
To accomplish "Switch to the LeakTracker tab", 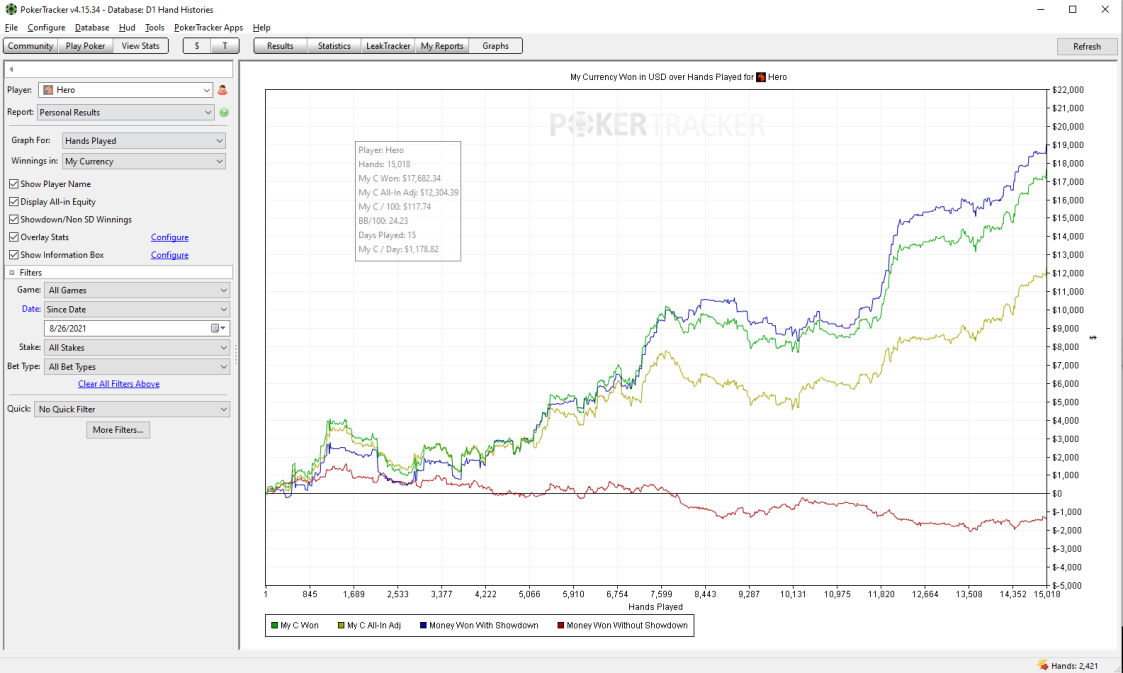I will [388, 46].
